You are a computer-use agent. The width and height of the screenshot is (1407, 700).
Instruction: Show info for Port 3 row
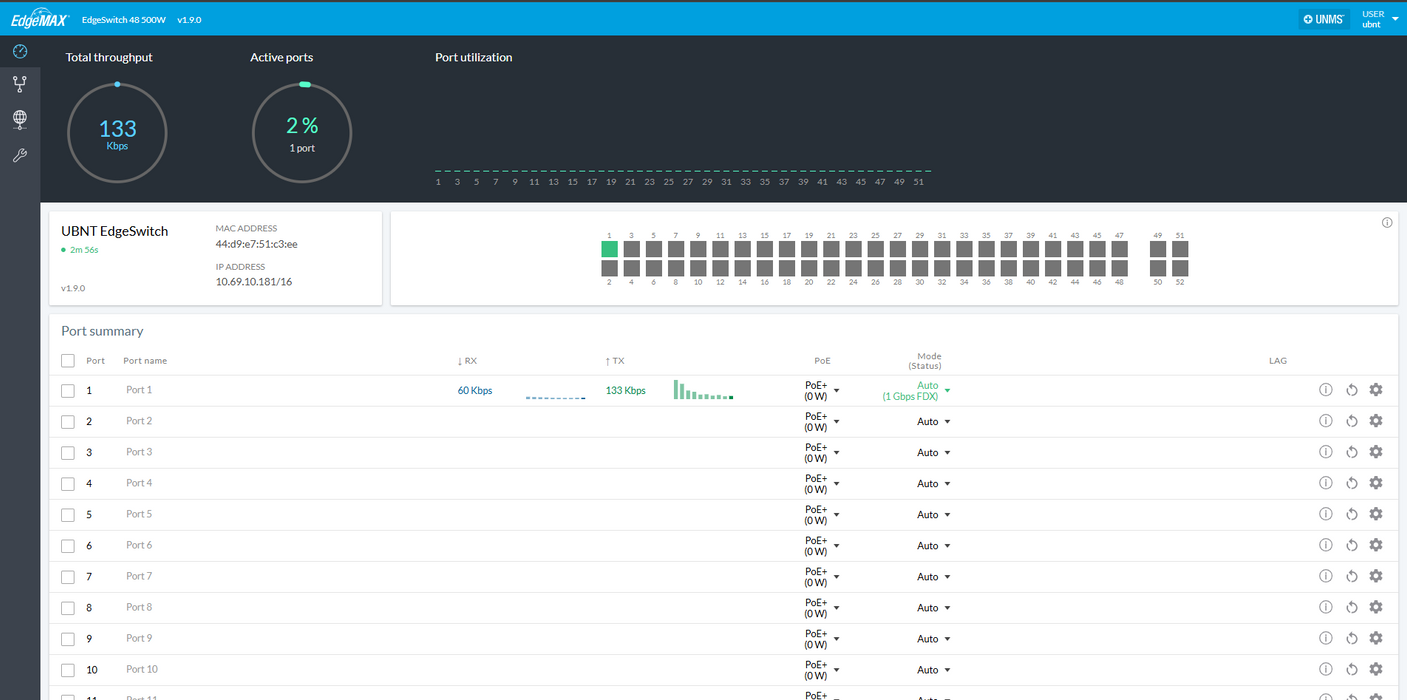click(x=1326, y=453)
